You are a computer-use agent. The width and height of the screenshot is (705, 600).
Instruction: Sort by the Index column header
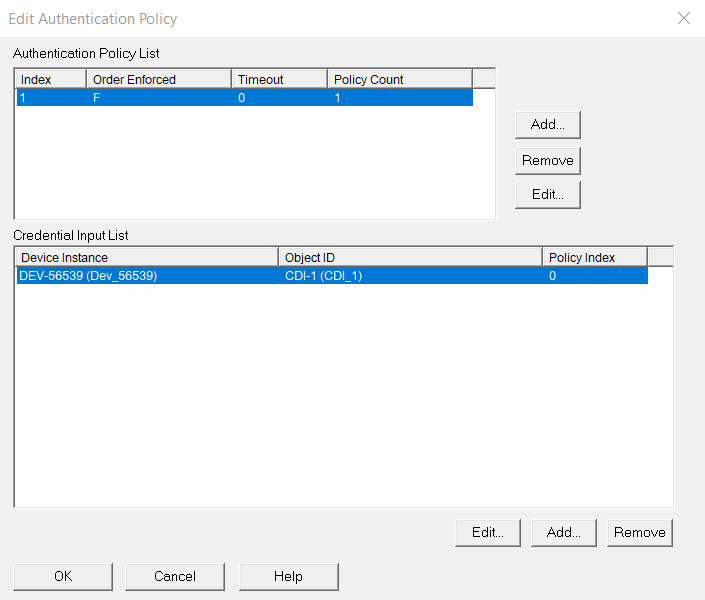(x=51, y=79)
